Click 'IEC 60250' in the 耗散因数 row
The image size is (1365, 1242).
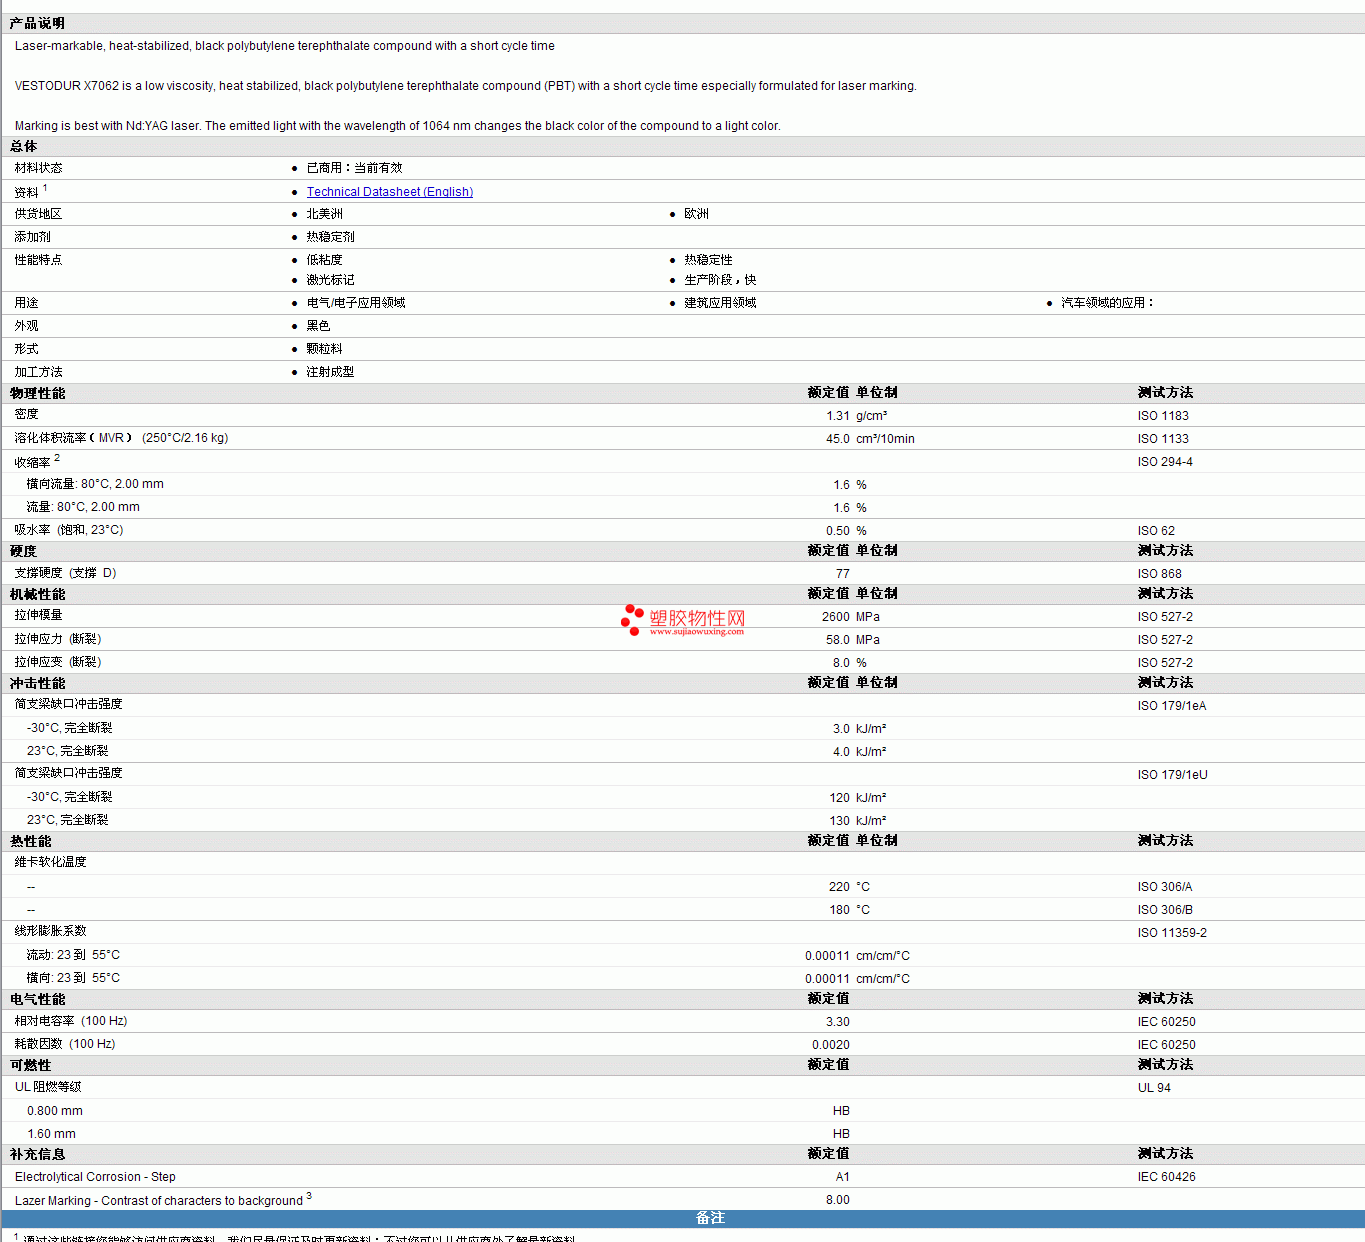click(1166, 1045)
